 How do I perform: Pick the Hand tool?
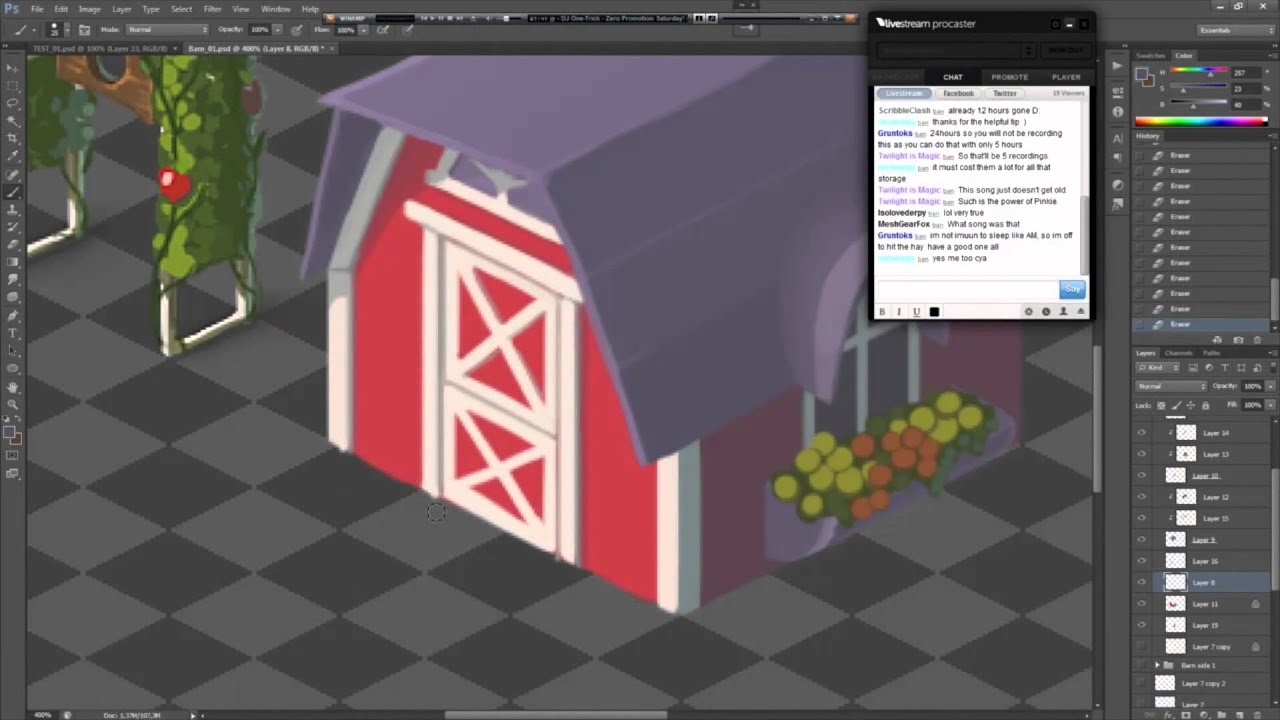13,386
